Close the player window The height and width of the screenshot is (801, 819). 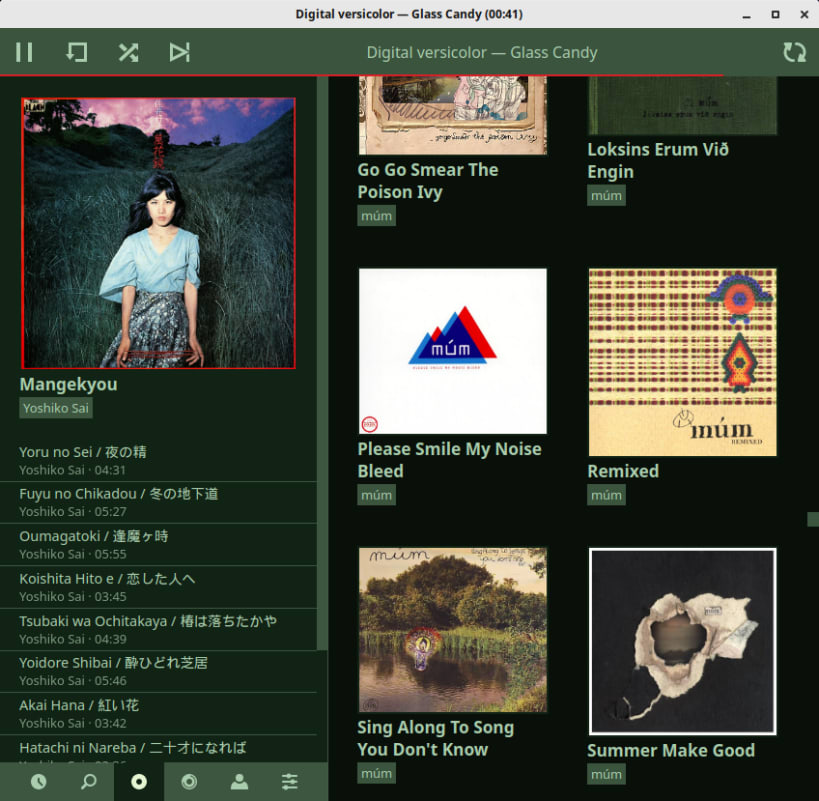(804, 15)
